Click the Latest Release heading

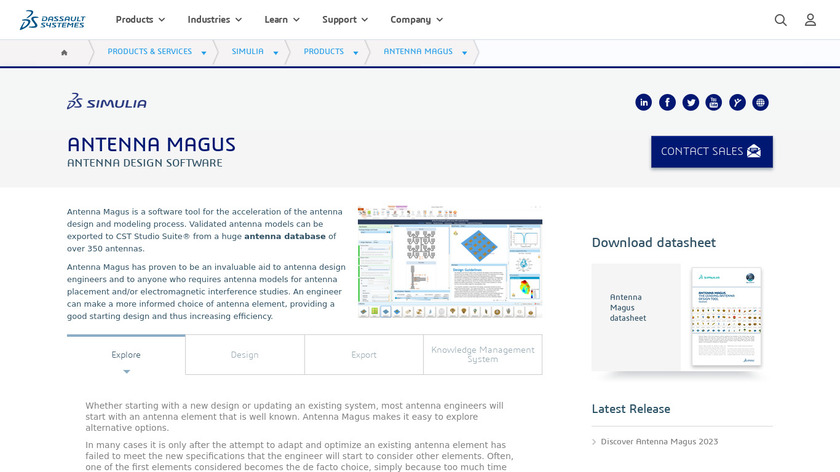click(x=631, y=409)
